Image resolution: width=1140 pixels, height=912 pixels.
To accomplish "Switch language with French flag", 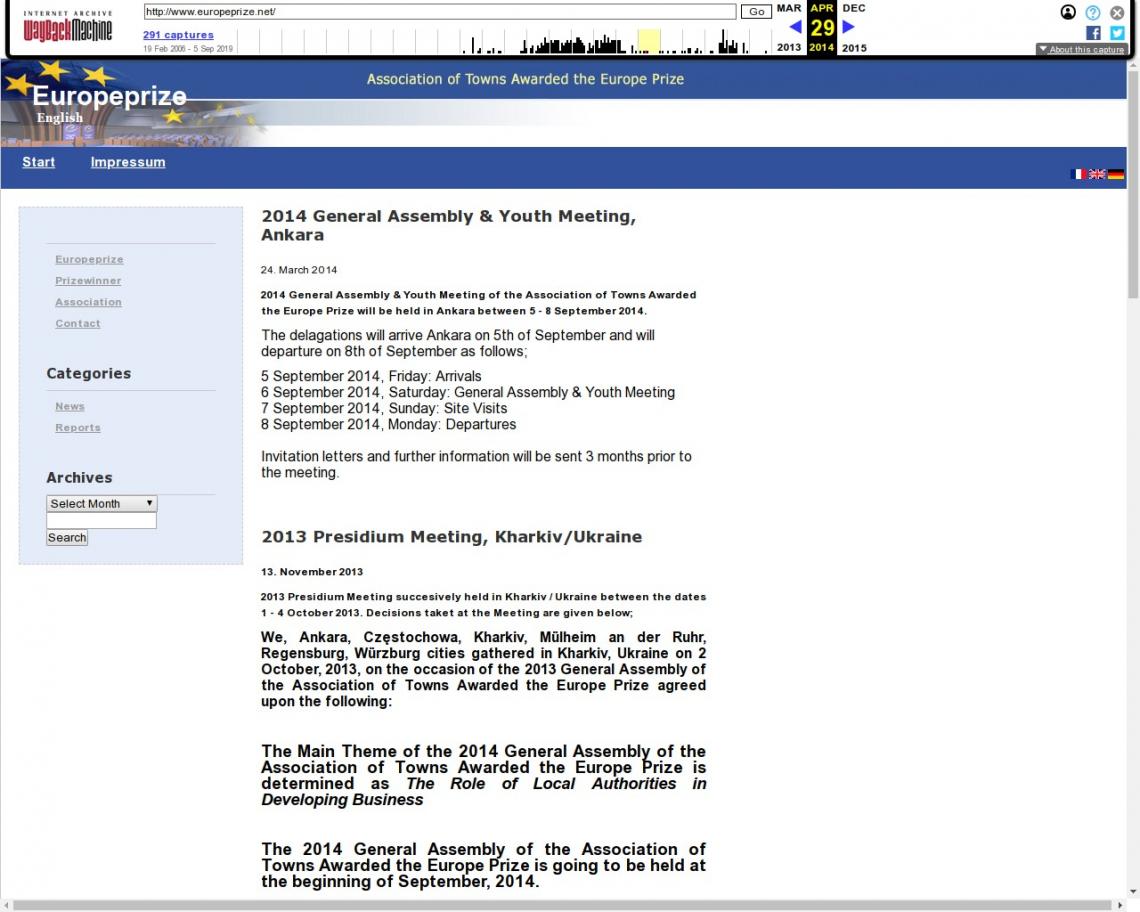I will [1079, 174].
